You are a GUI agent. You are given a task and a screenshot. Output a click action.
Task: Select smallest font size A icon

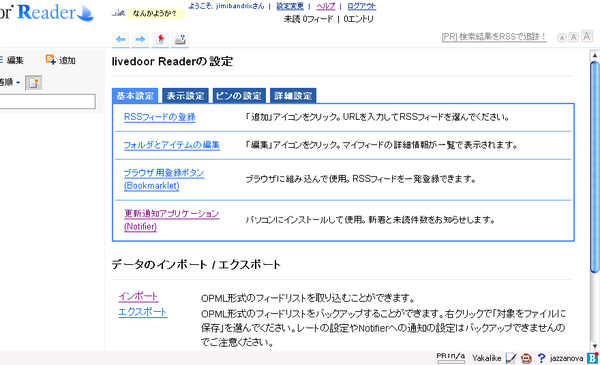pos(562,37)
